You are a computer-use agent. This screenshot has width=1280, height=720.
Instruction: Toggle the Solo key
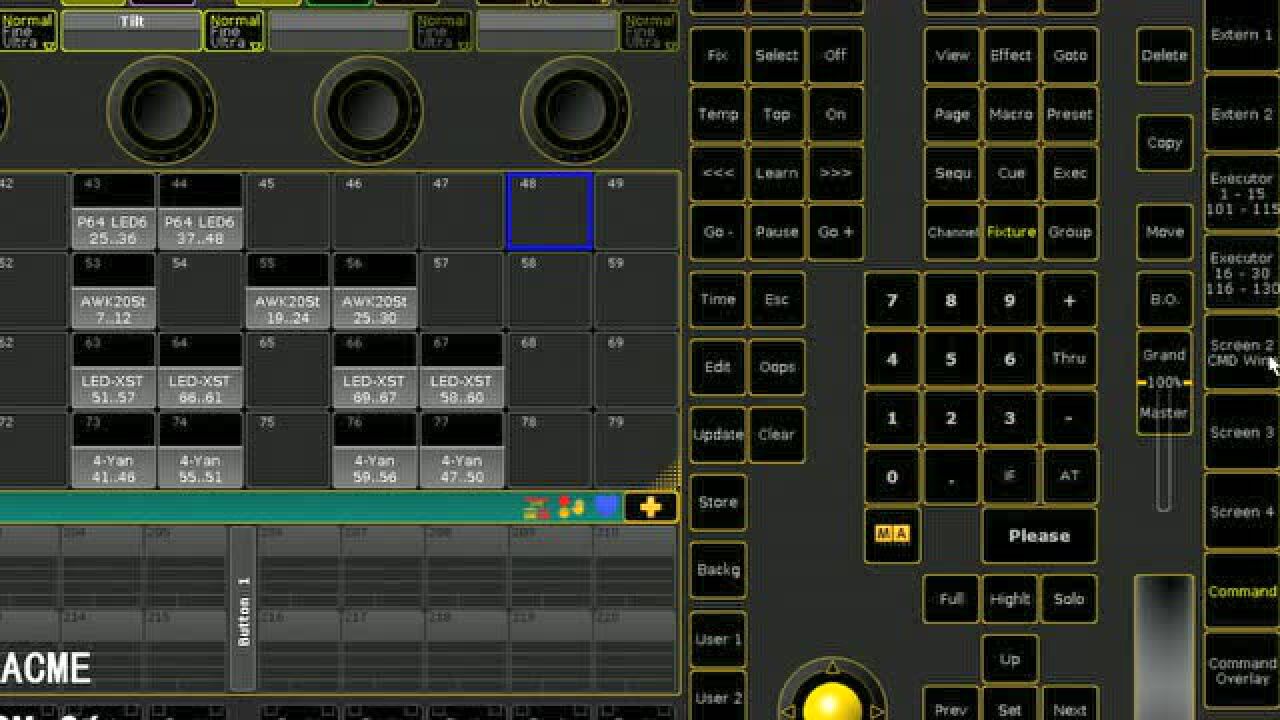coord(1068,599)
